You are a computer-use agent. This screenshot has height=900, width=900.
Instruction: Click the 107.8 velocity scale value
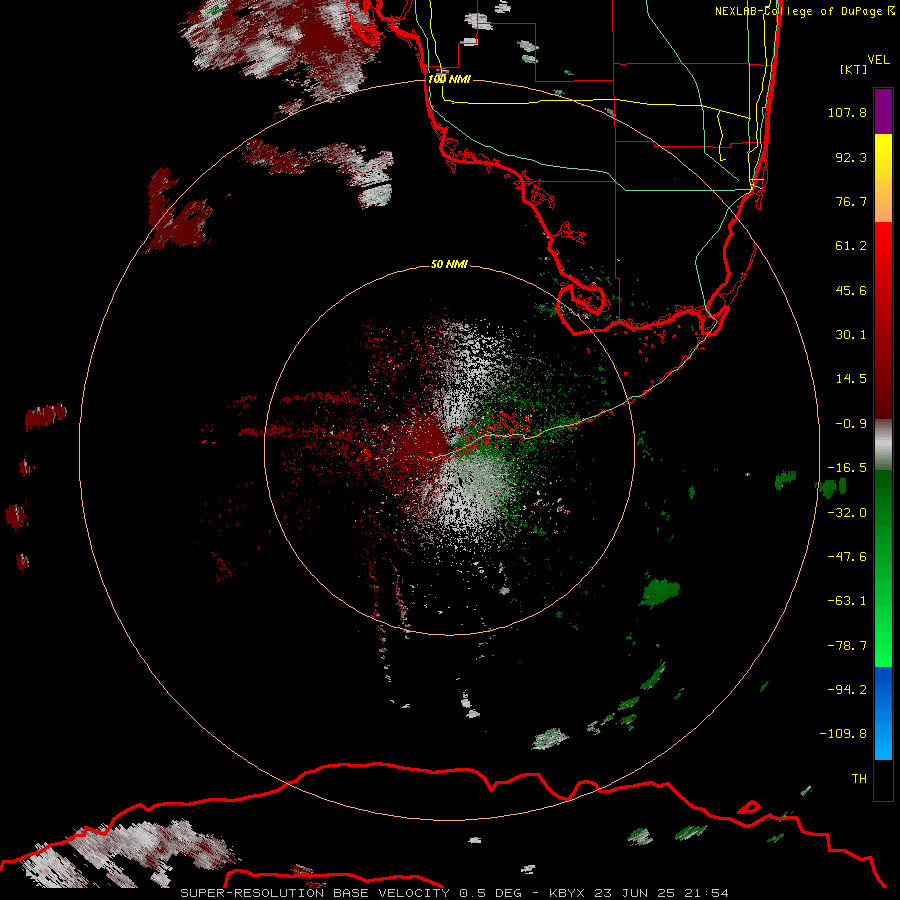point(847,112)
